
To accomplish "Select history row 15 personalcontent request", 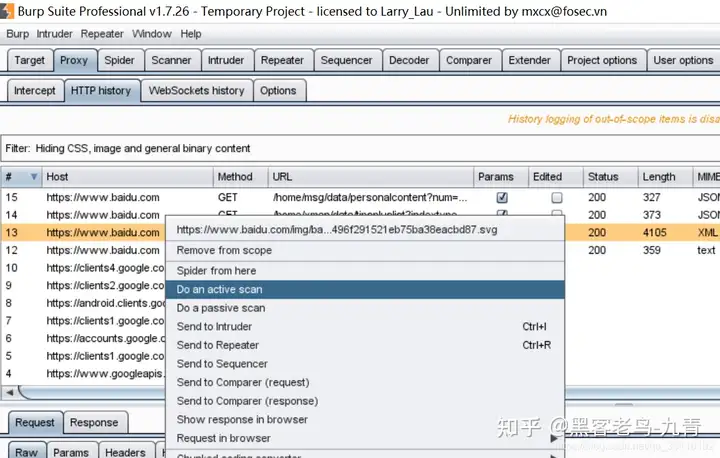I will tap(360, 198).
